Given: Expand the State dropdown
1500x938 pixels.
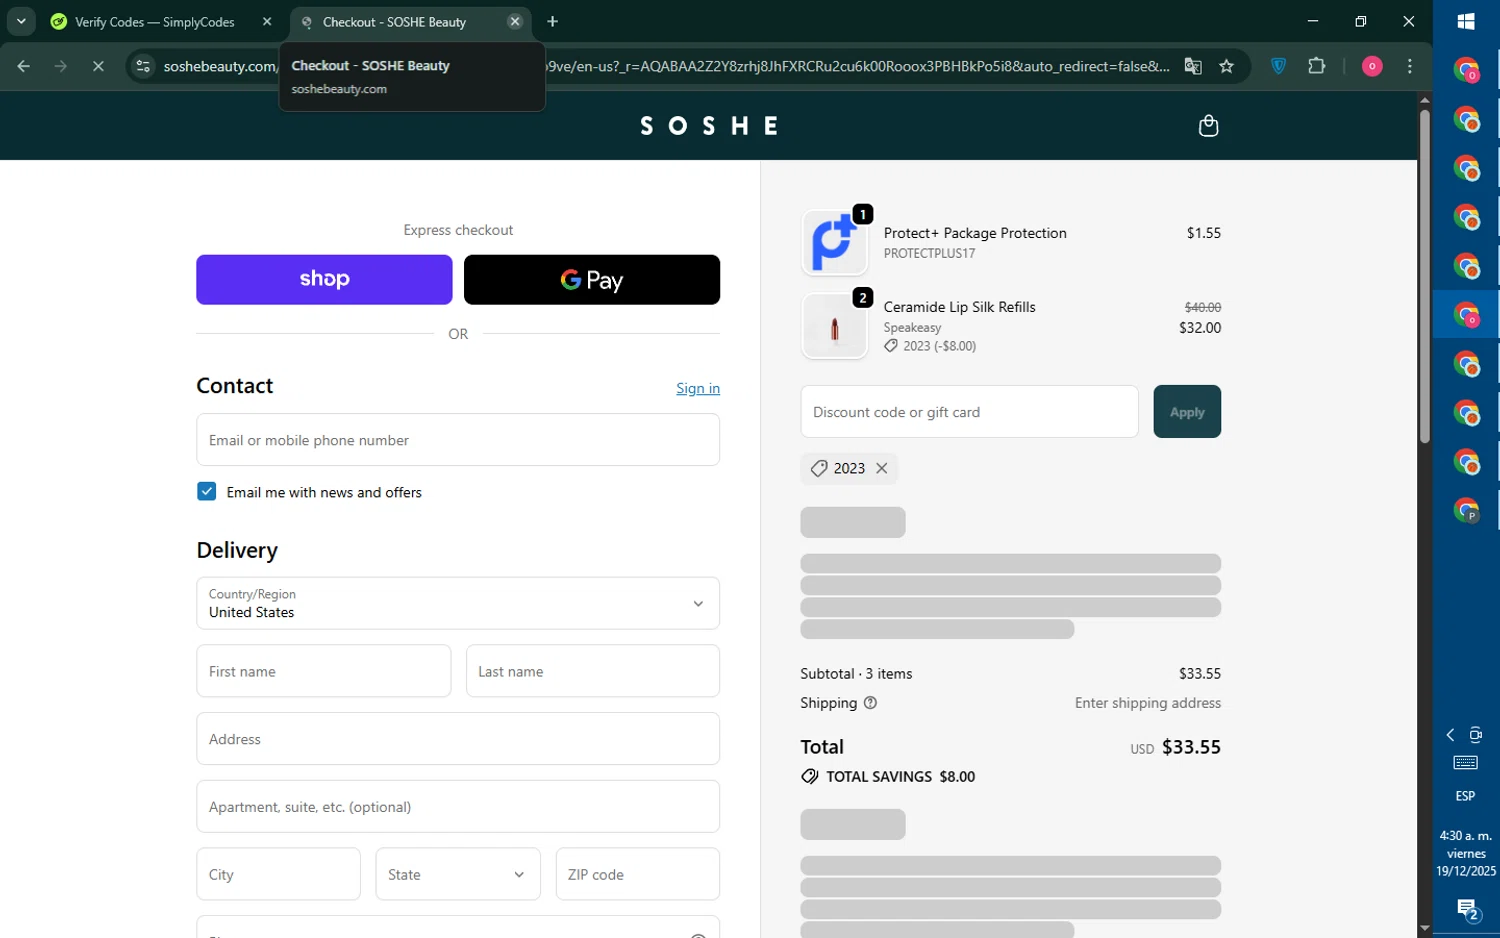Looking at the screenshot, I should pyautogui.click(x=458, y=874).
